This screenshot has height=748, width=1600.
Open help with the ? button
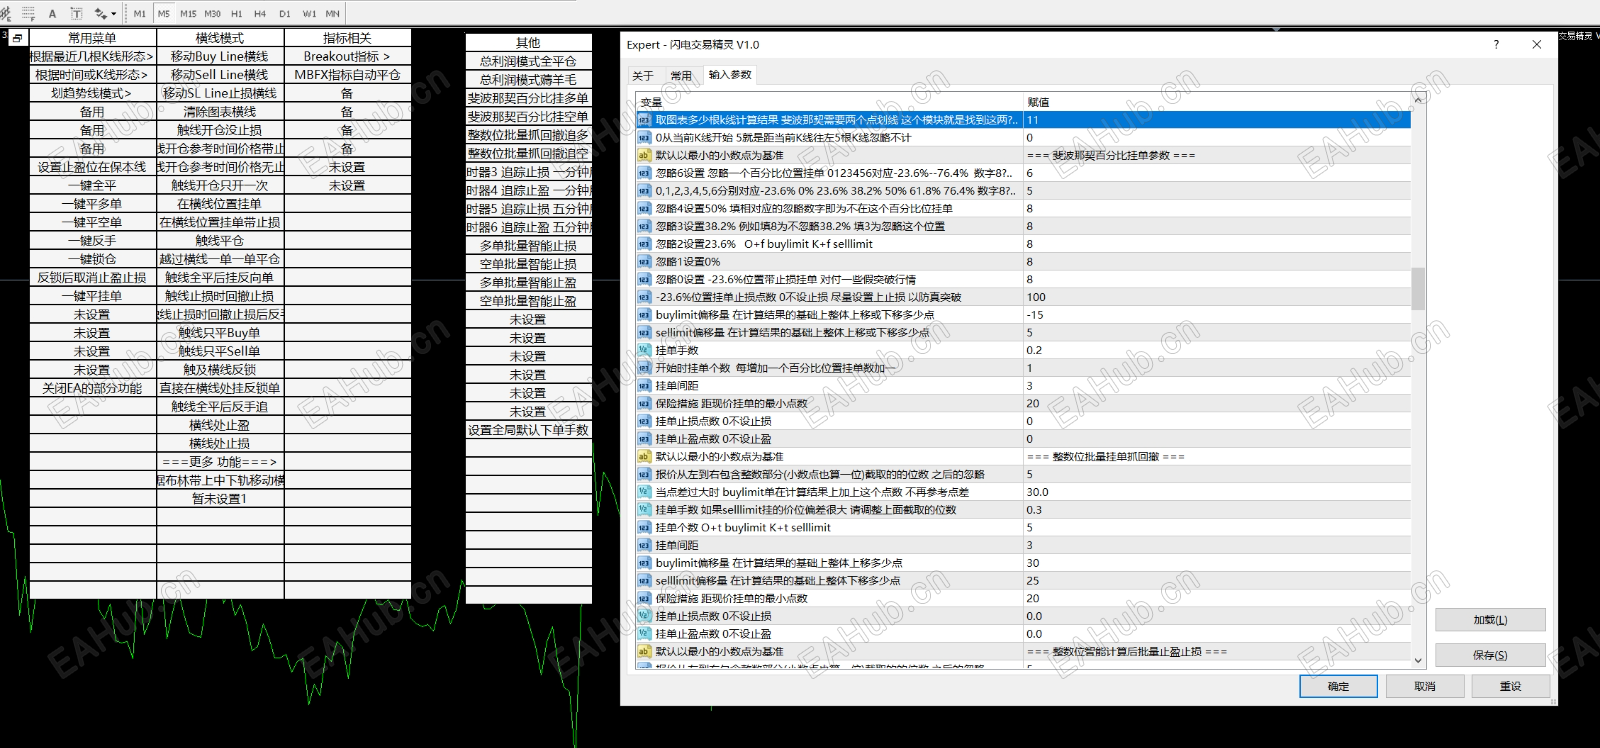[1496, 44]
